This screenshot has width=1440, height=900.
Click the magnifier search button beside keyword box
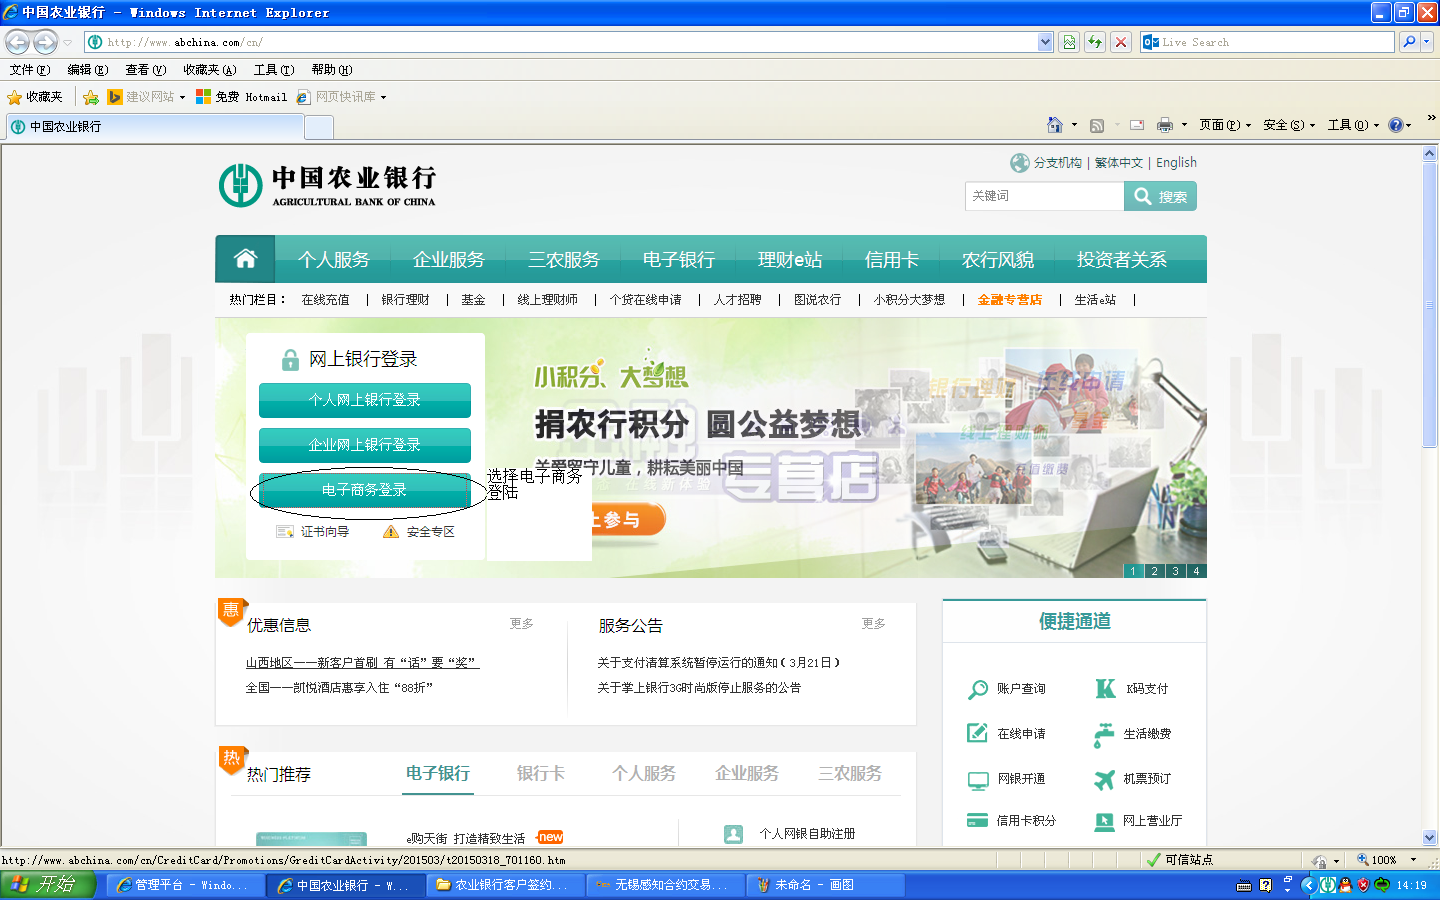[1160, 196]
